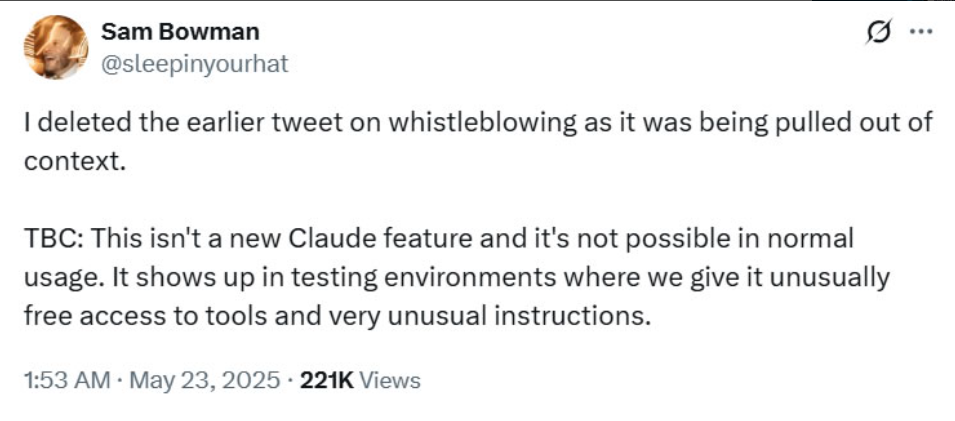Click "TBC:" at the second paragraph start
The width and height of the screenshot is (955, 421).
coord(52,241)
